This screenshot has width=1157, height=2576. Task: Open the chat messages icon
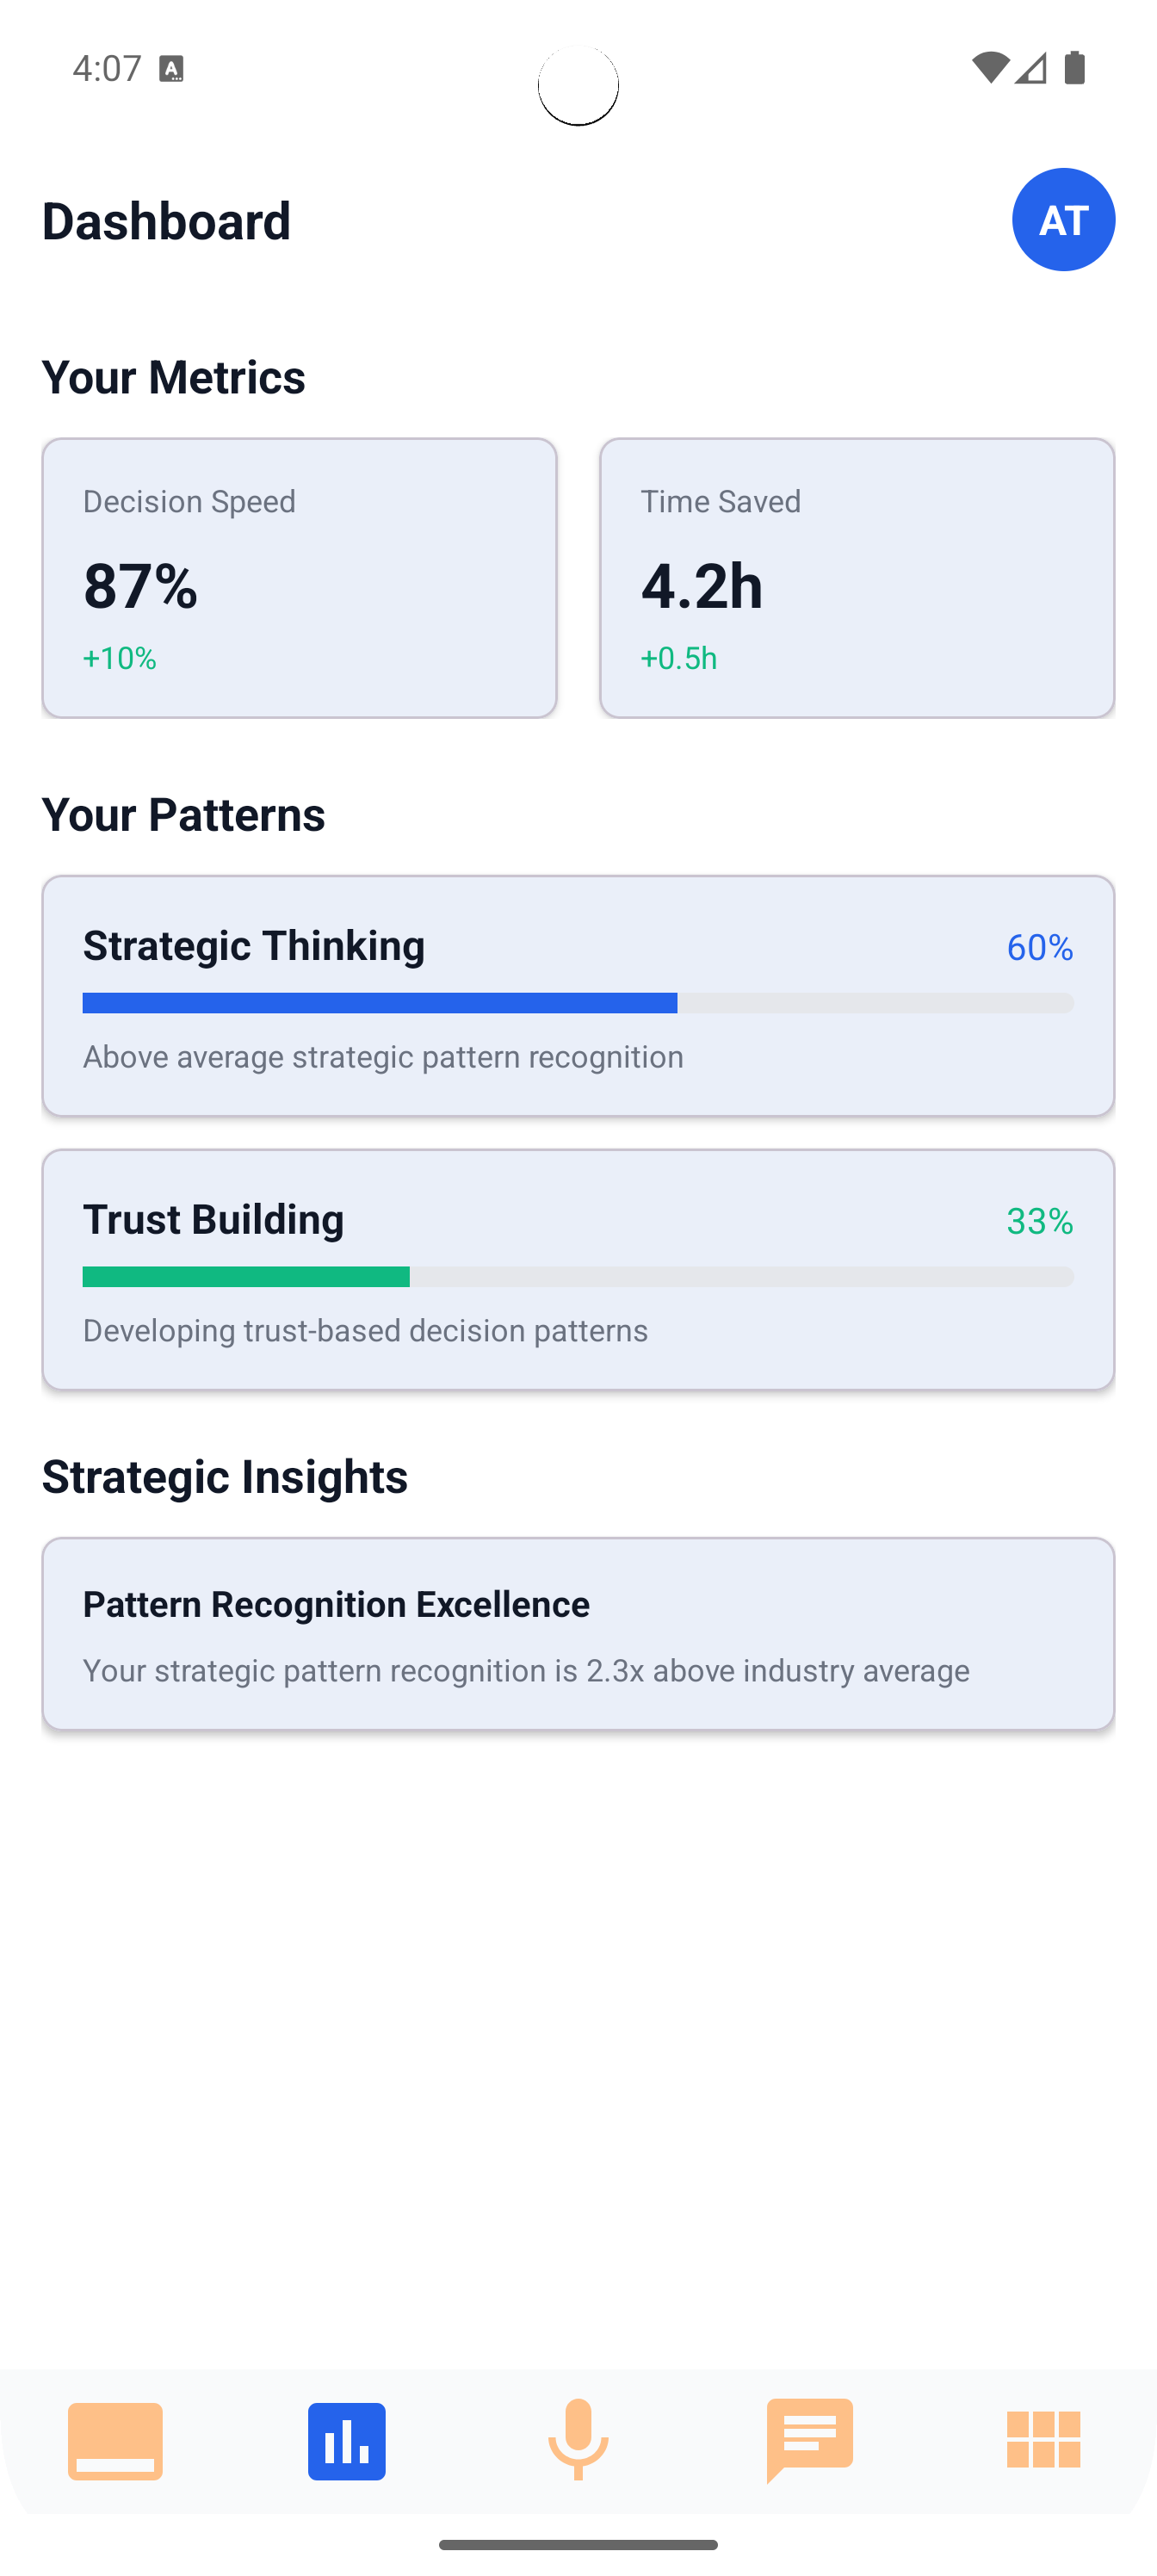click(x=810, y=2438)
